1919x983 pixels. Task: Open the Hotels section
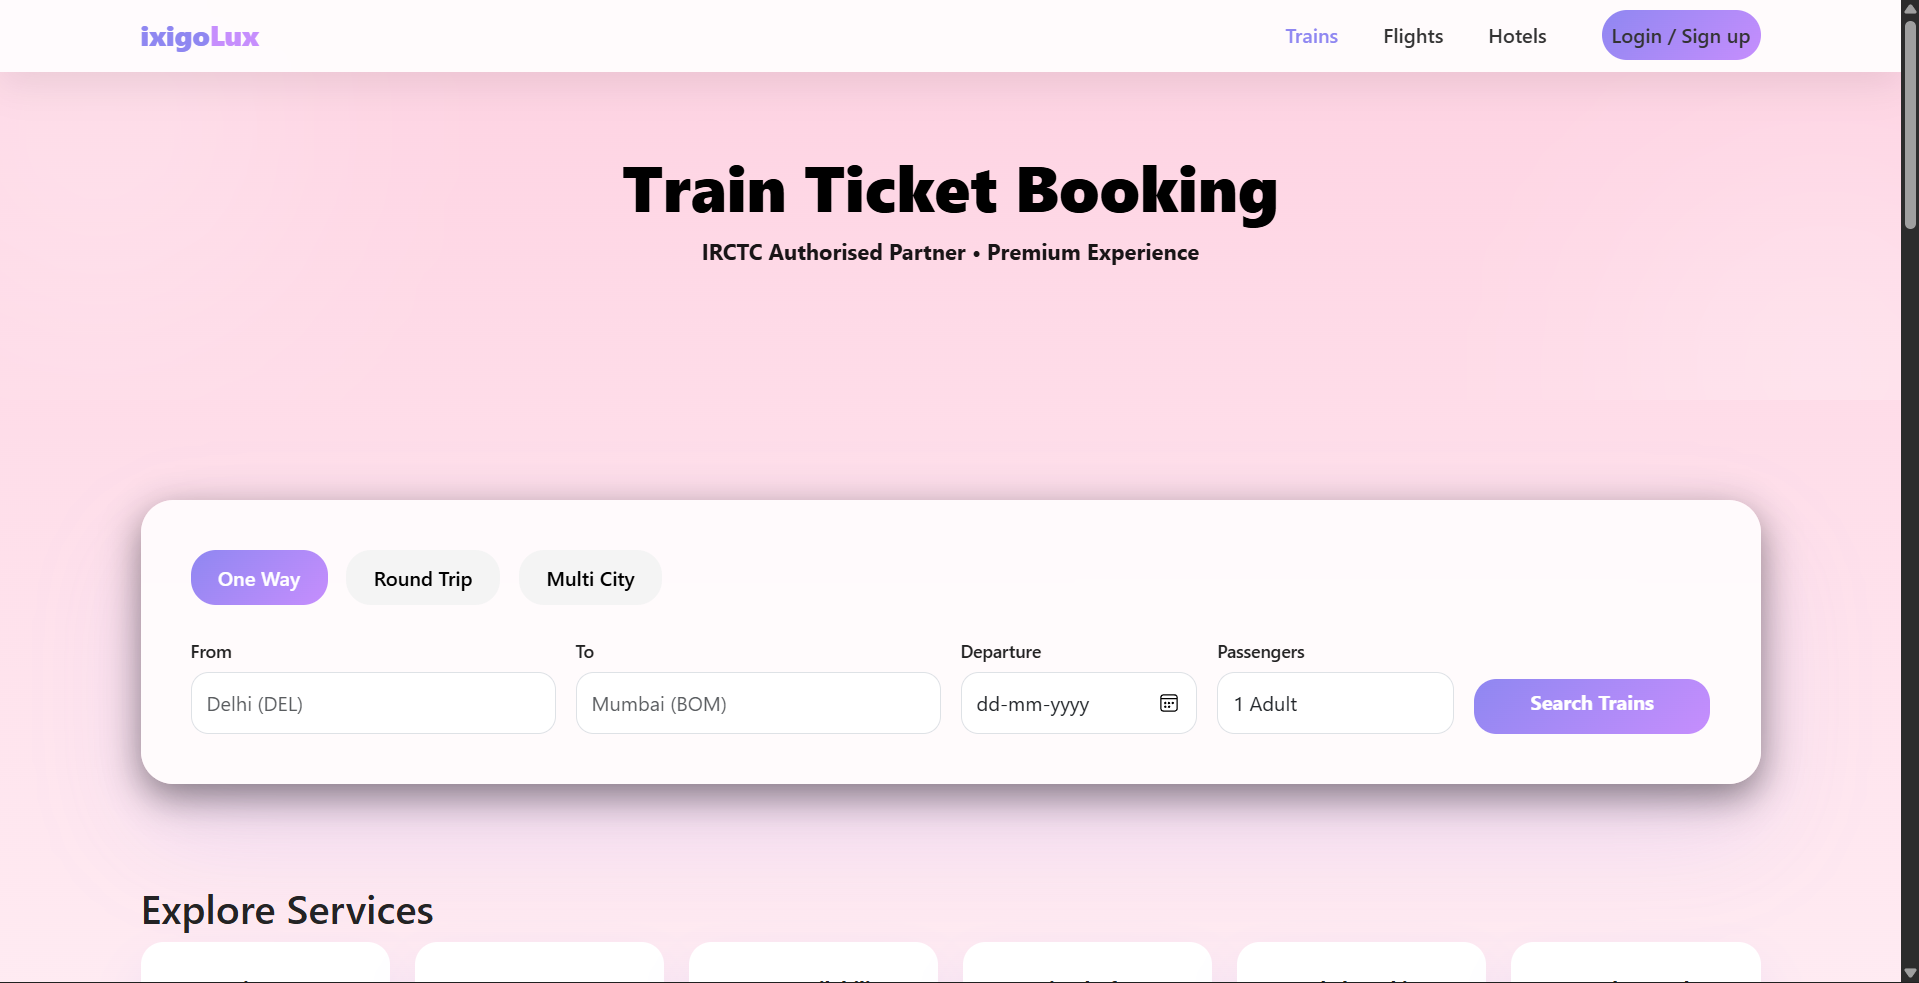pos(1516,36)
